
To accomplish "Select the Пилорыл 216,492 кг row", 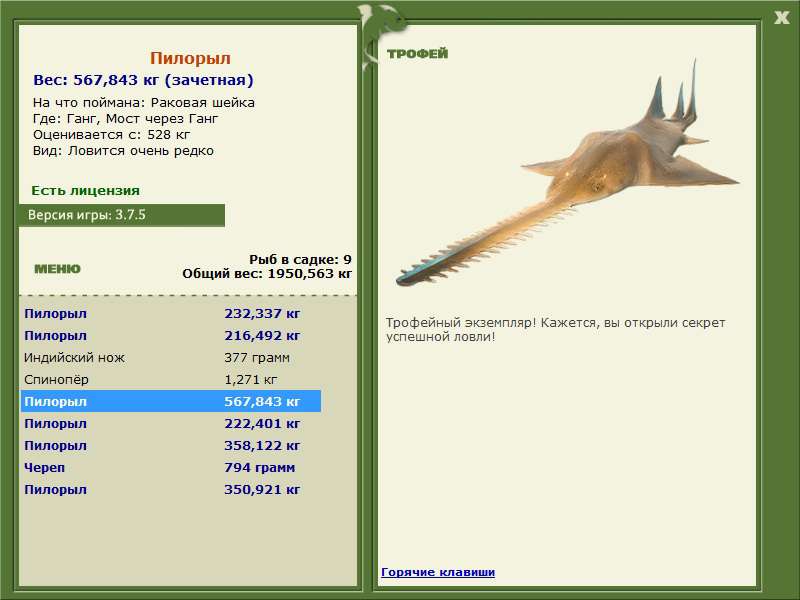I will pos(171,335).
